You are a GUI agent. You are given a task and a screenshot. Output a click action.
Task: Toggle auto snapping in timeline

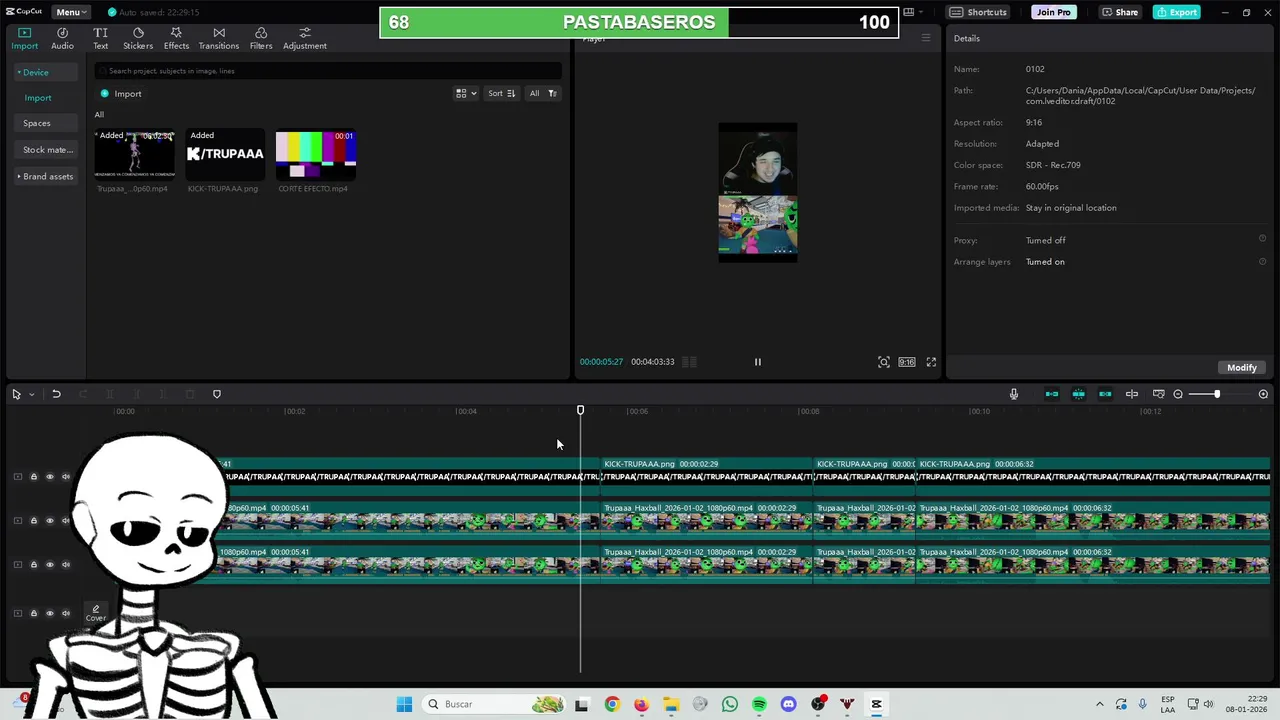(1079, 394)
